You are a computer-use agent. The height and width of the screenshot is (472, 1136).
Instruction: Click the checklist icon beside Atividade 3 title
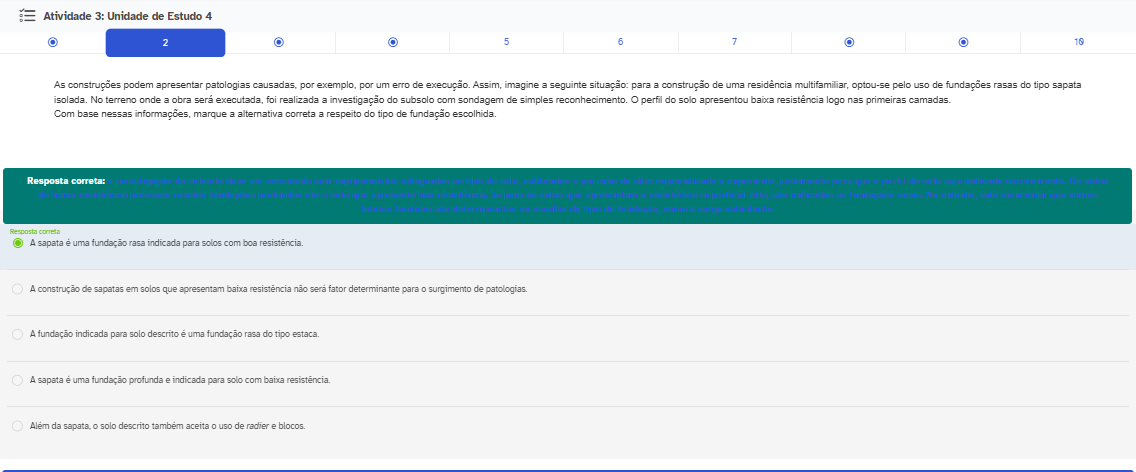[28, 16]
